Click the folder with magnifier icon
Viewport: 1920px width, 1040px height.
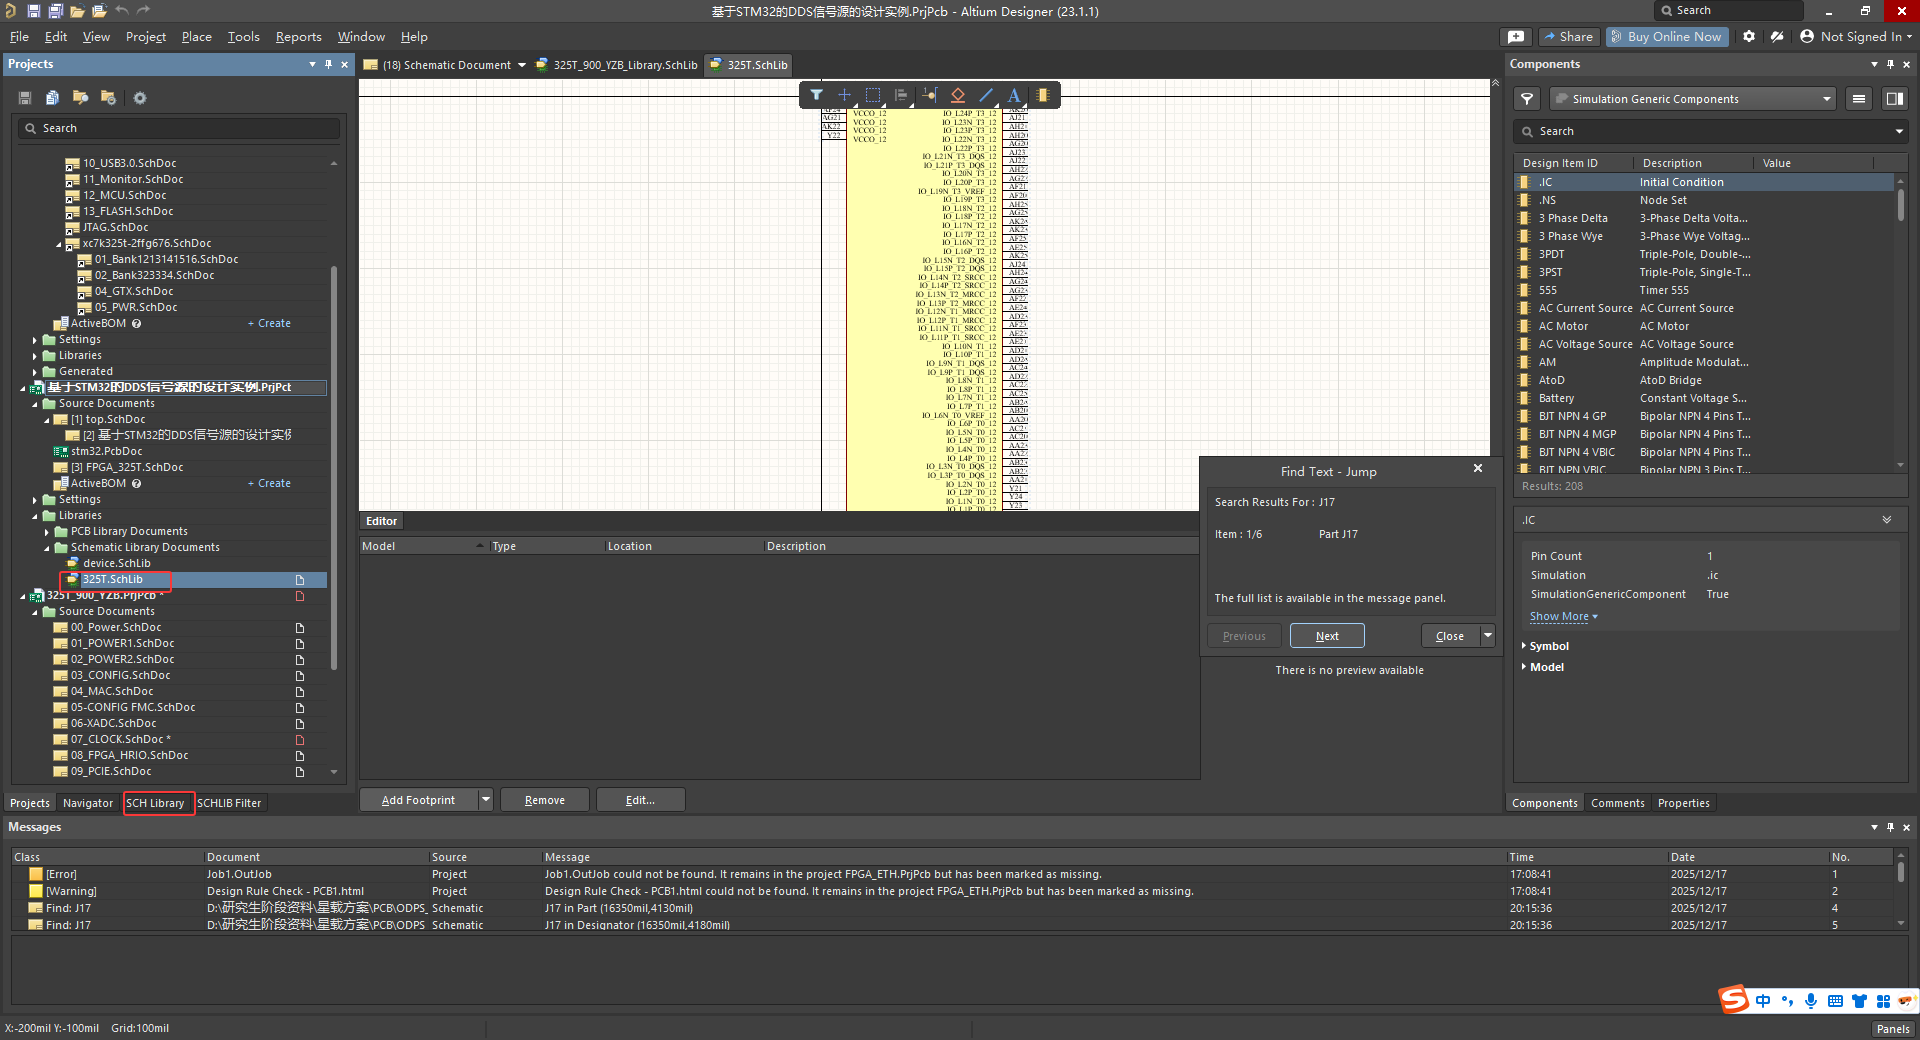coord(80,98)
